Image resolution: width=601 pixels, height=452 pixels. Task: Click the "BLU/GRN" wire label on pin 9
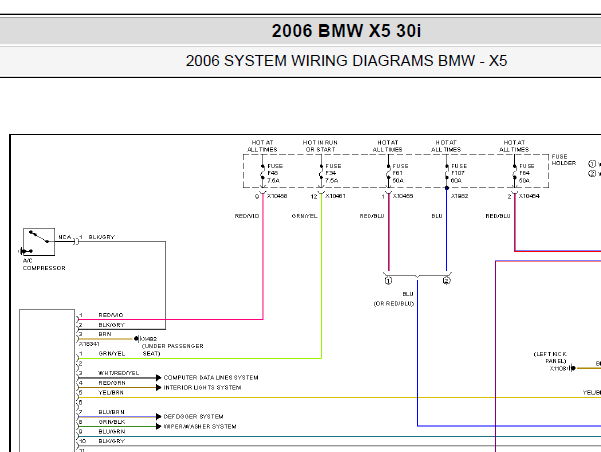[112, 432]
